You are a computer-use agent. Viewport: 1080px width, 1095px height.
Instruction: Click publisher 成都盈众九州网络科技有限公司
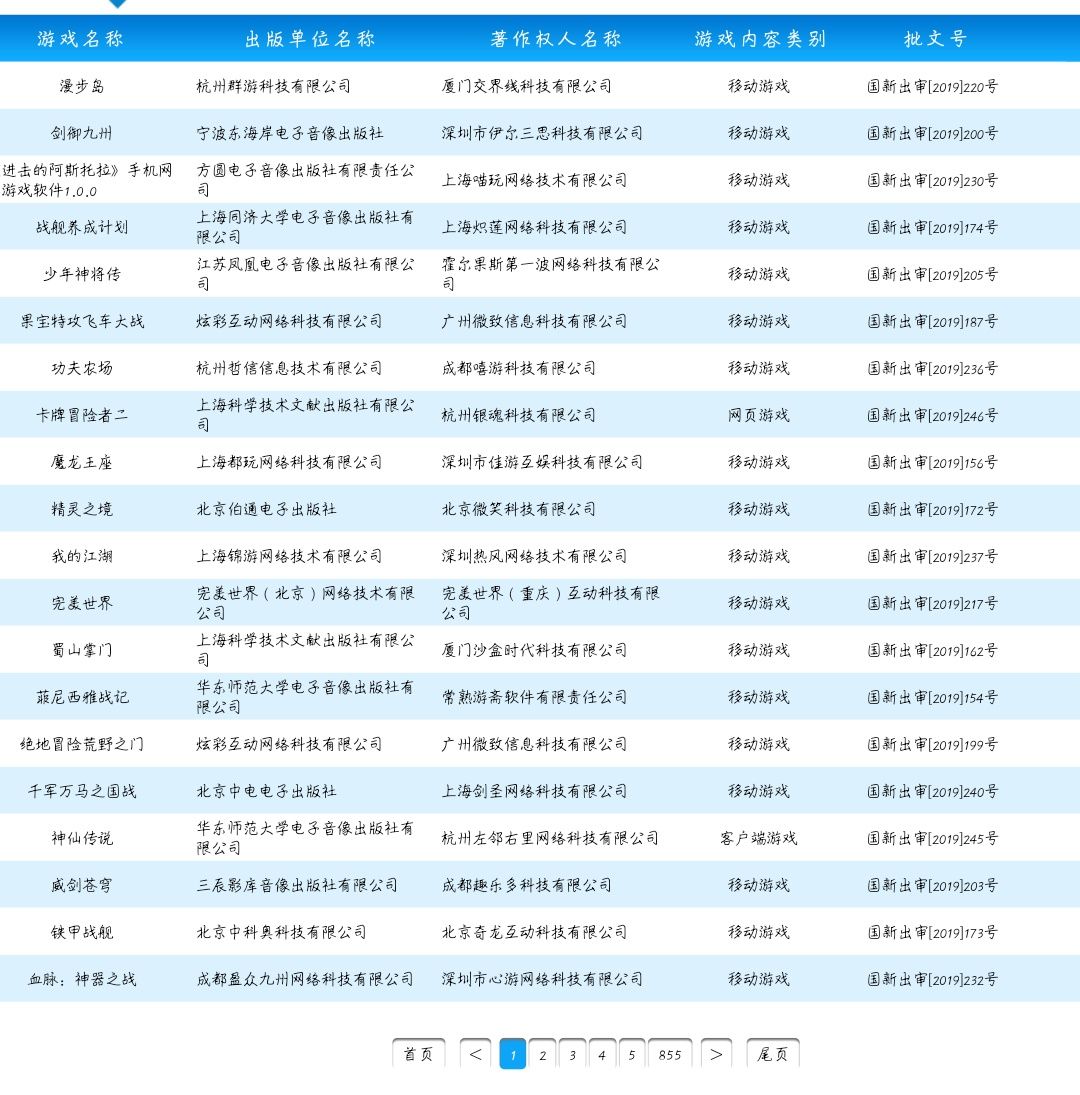304,979
